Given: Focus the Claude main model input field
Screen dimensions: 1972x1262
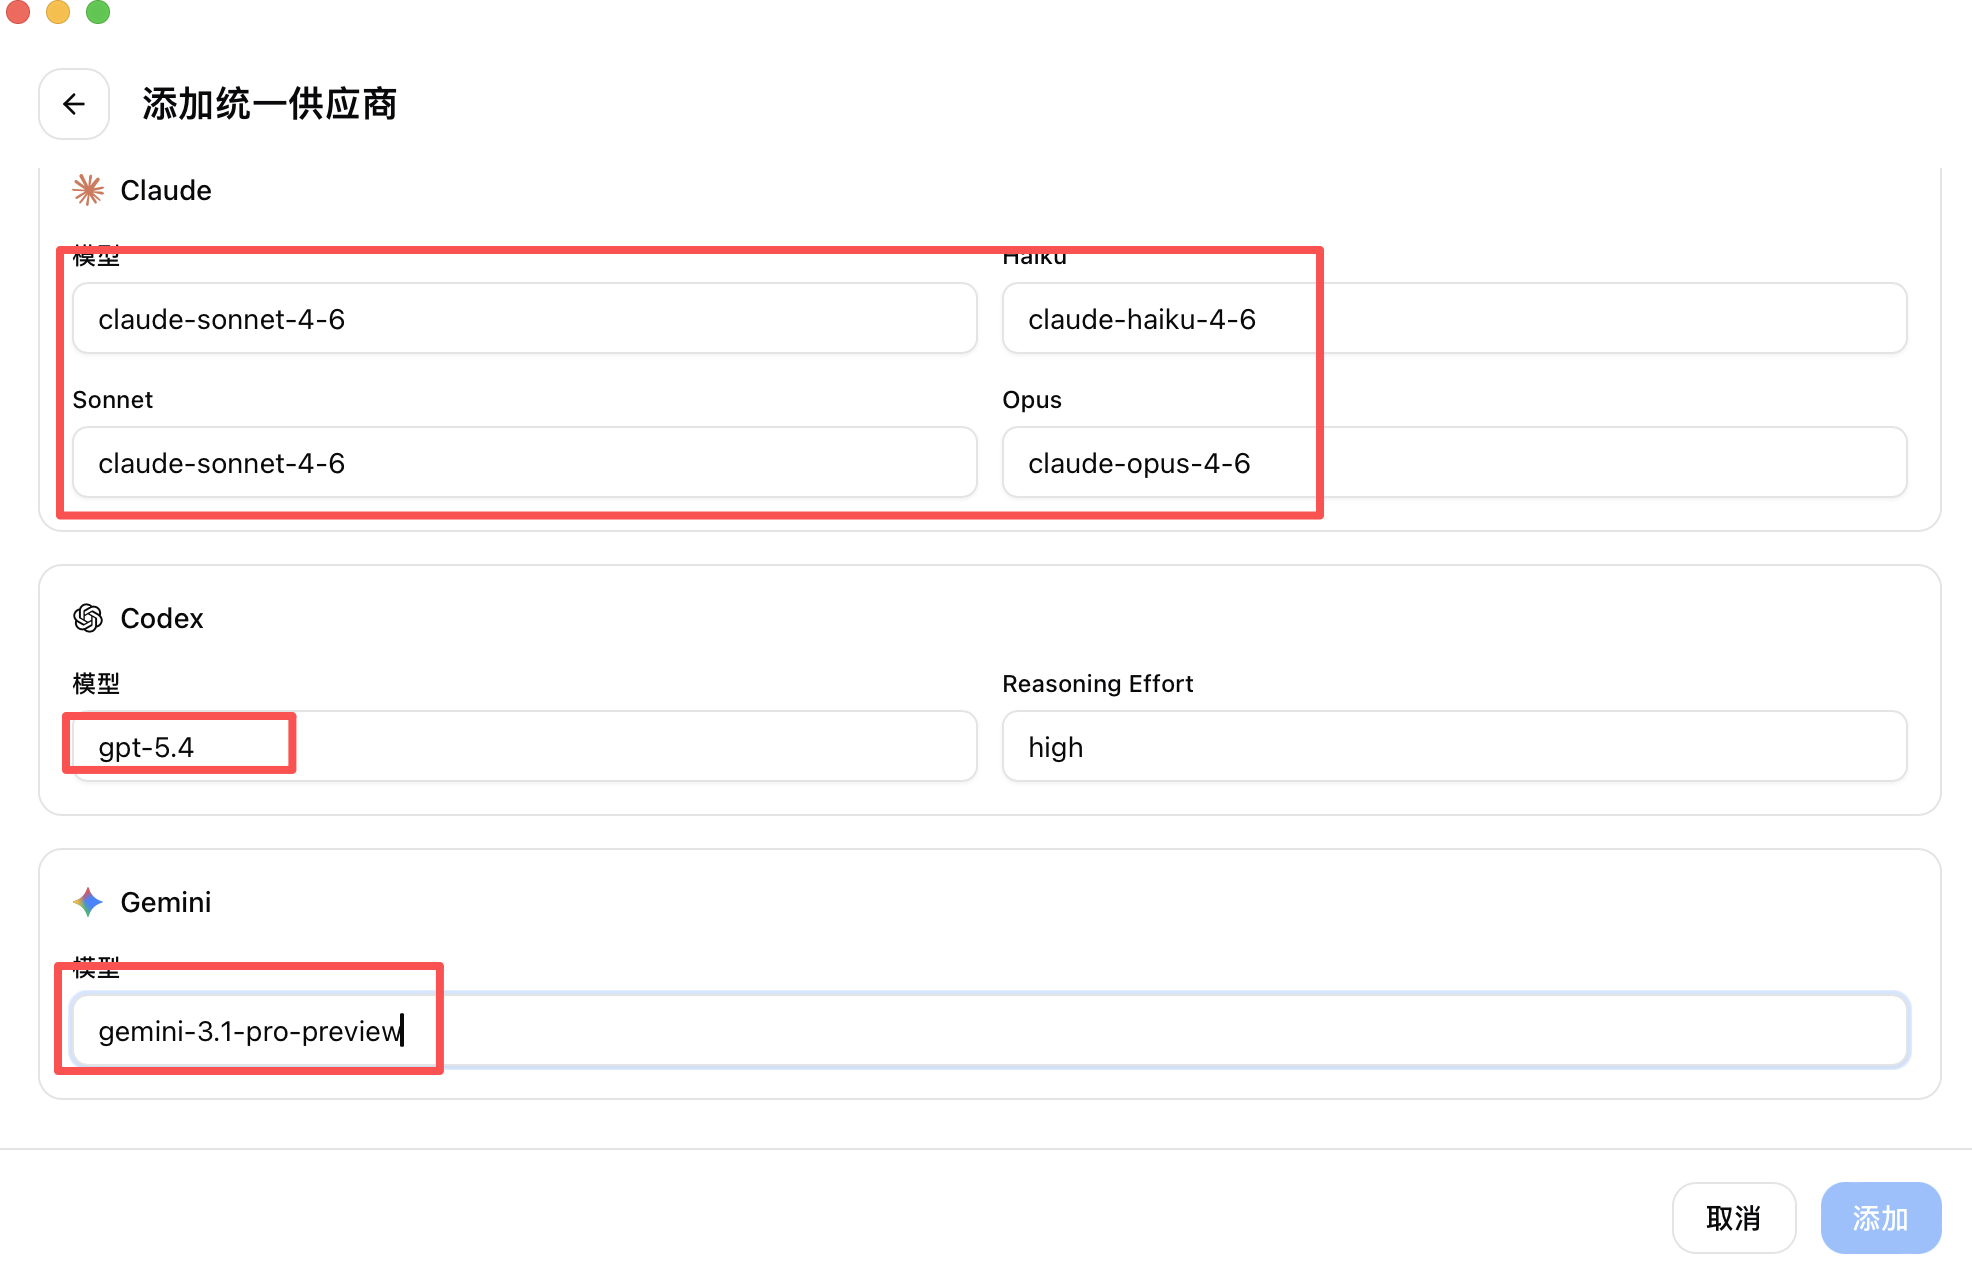Looking at the screenshot, I should [524, 319].
